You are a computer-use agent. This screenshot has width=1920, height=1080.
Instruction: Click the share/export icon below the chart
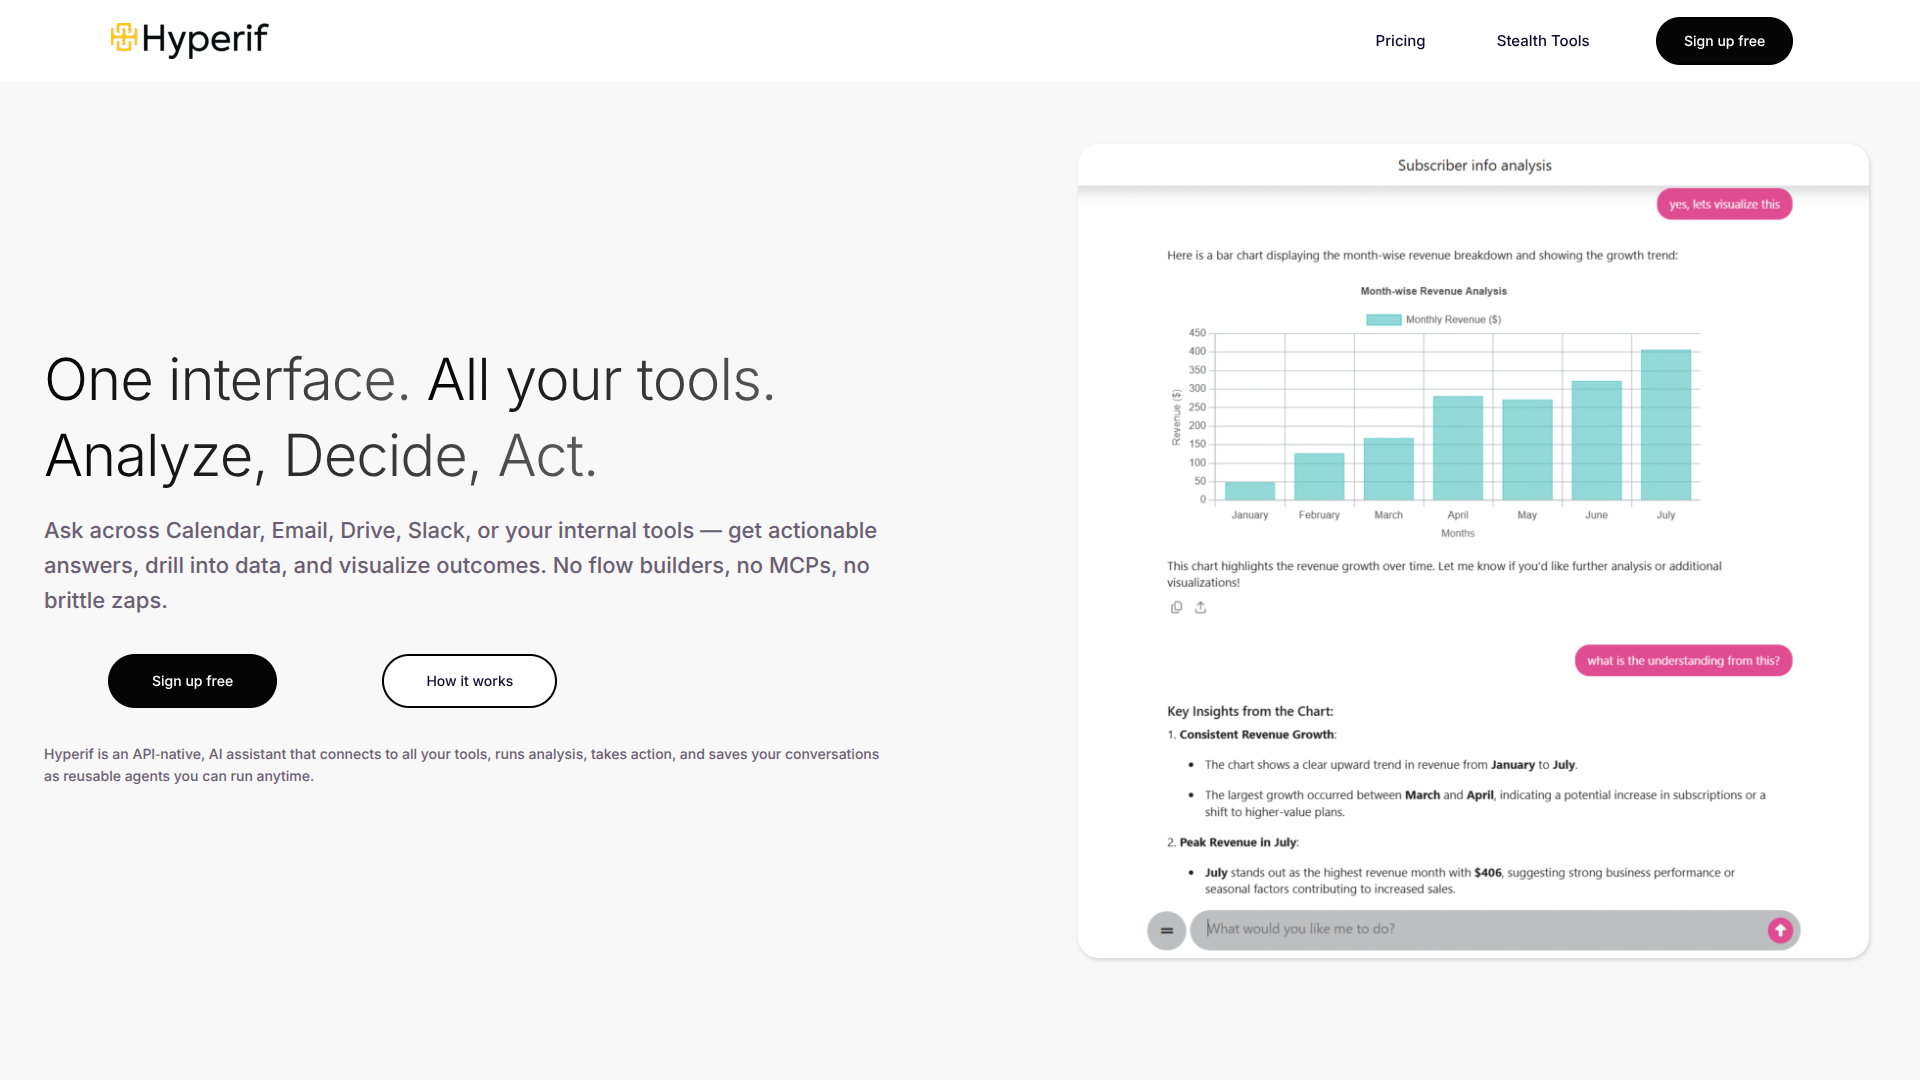tap(1200, 607)
